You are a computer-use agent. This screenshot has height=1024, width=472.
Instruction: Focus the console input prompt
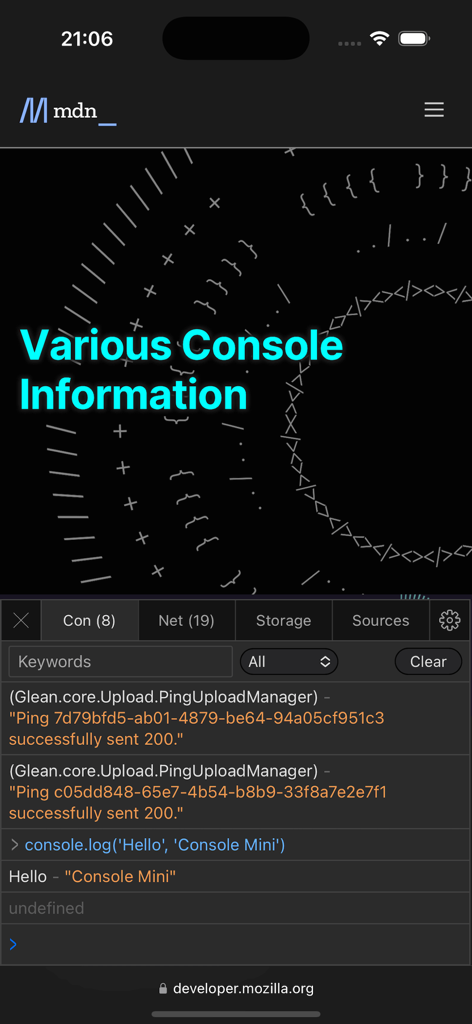pyautogui.click(x=236, y=944)
